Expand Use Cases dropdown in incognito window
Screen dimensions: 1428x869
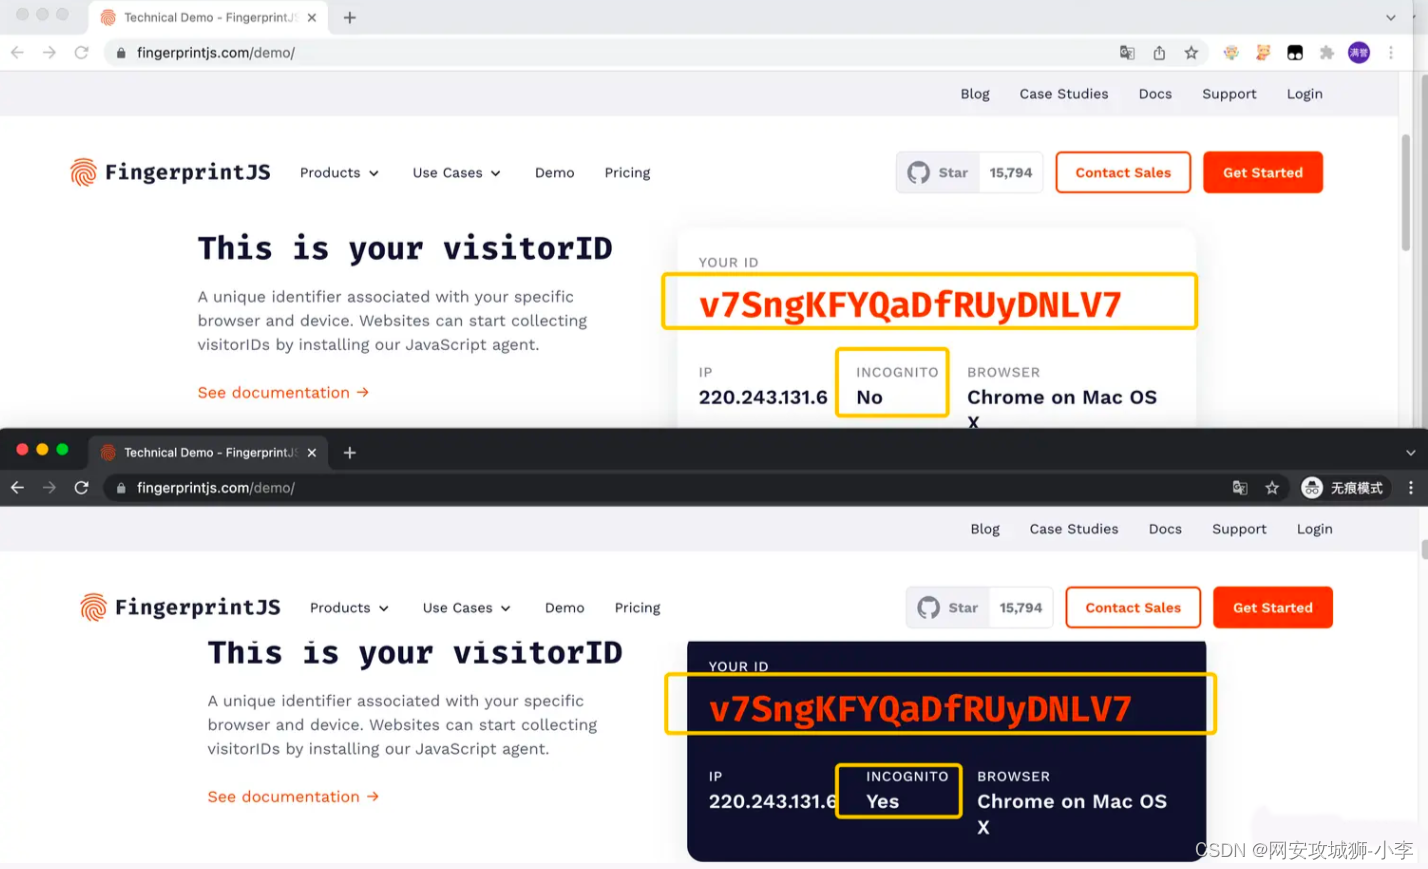[x=467, y=608]
